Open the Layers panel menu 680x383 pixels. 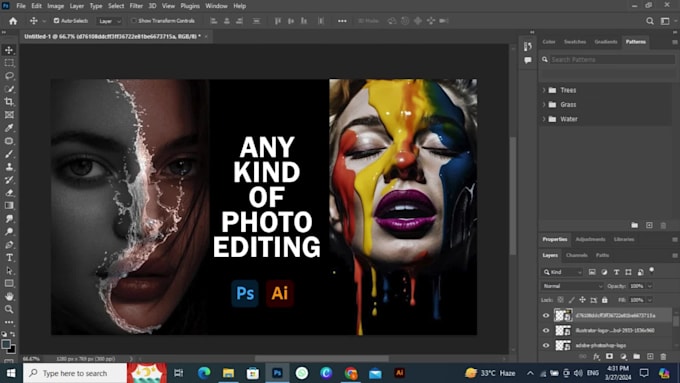(x=674, y=255)
